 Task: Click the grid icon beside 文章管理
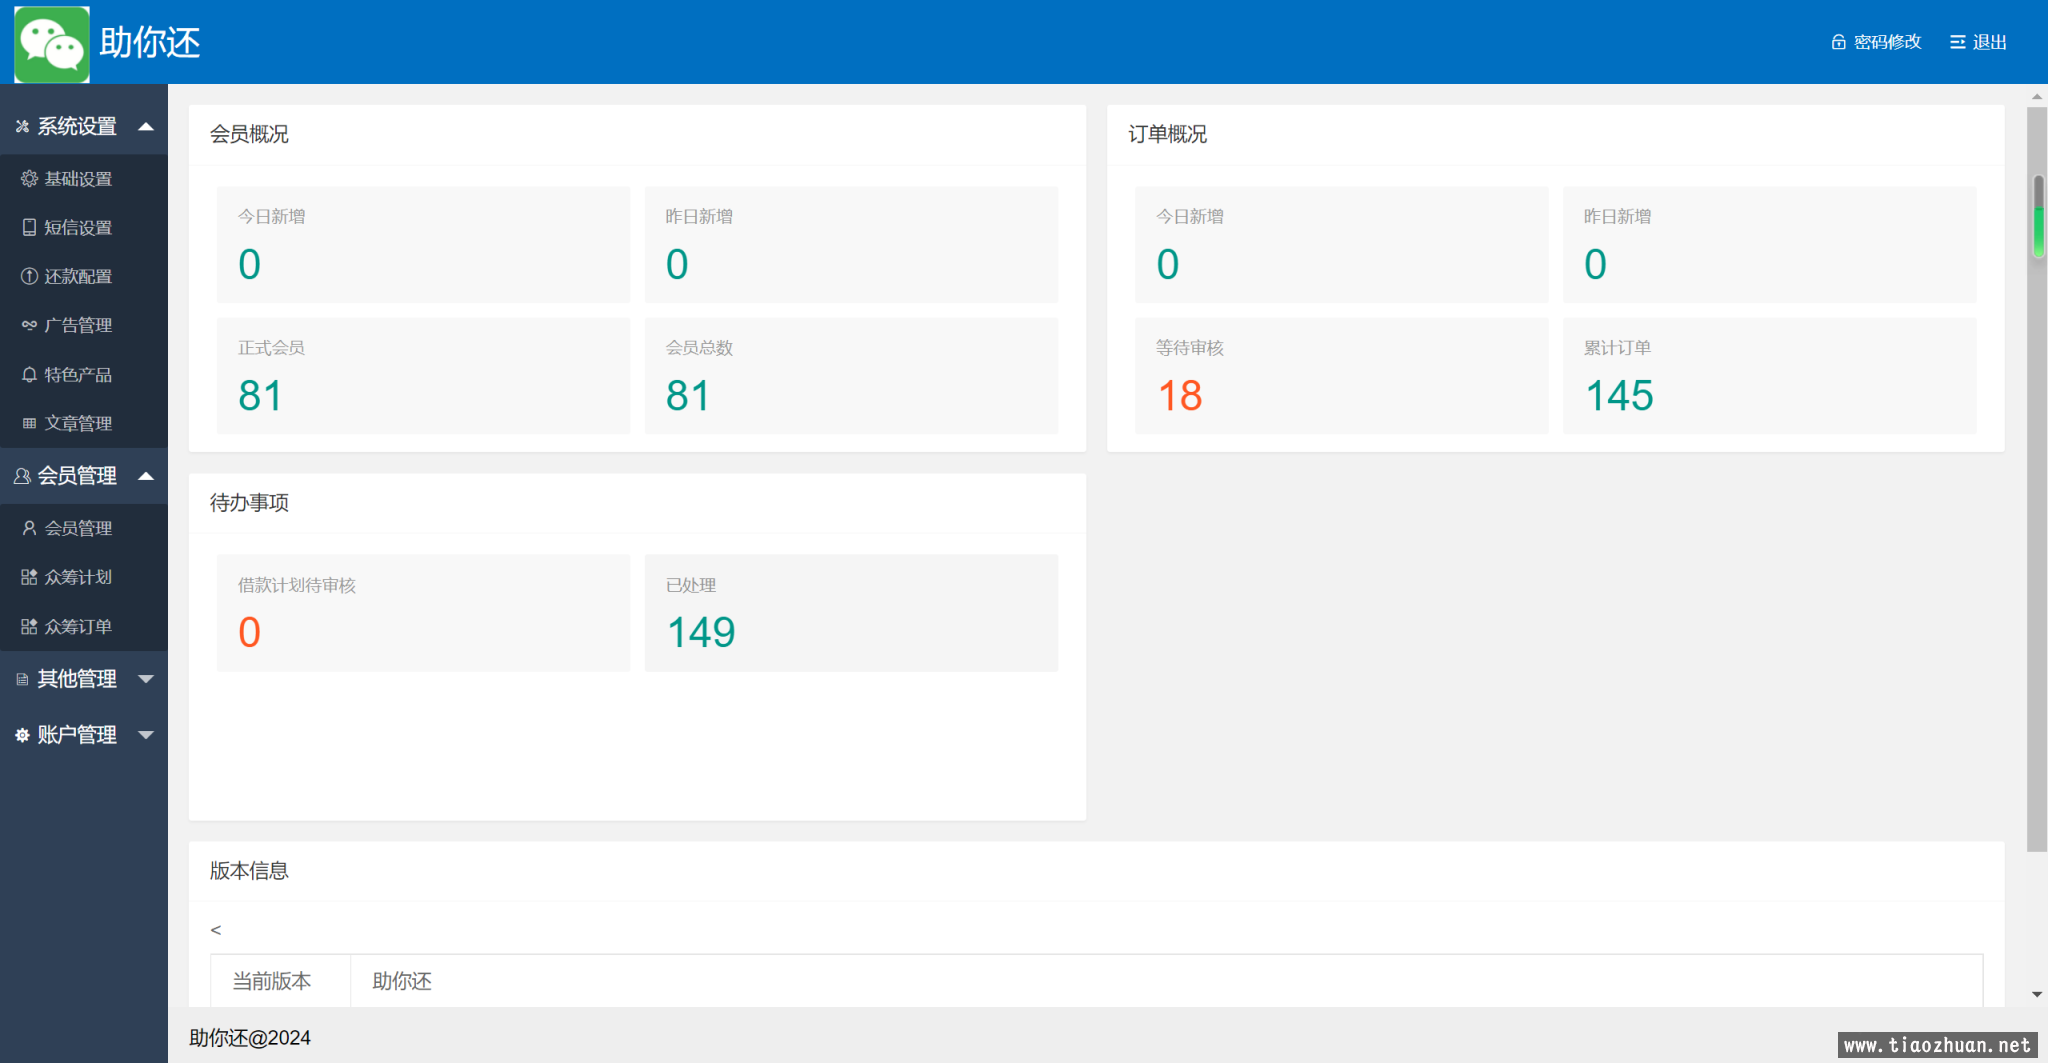click(29, 423)
